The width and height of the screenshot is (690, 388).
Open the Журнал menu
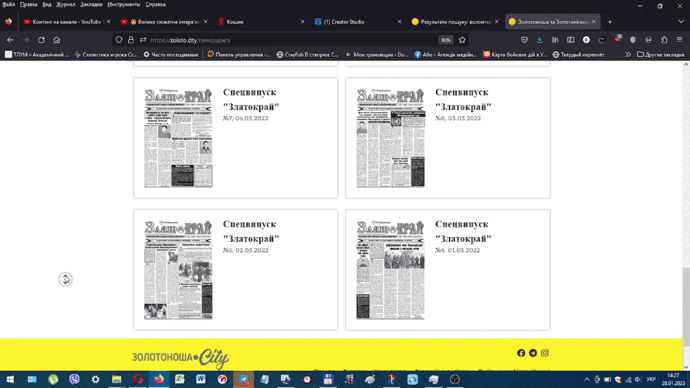tap(66, 4)
